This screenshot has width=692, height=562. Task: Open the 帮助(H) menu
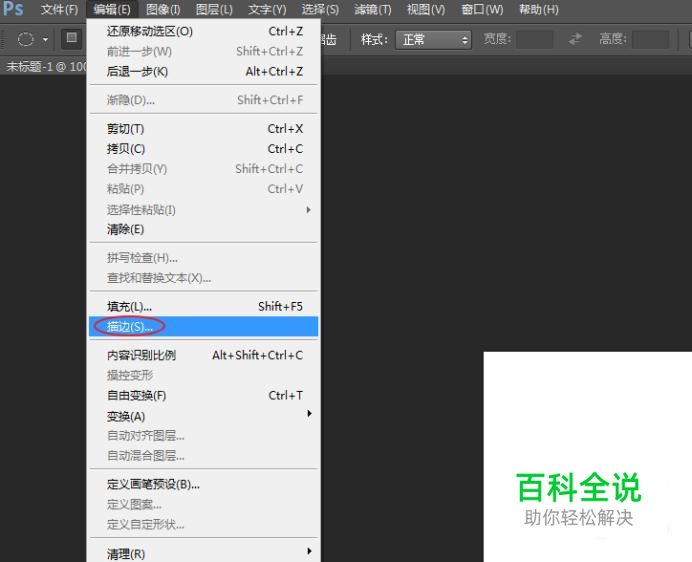click(538, 9)
